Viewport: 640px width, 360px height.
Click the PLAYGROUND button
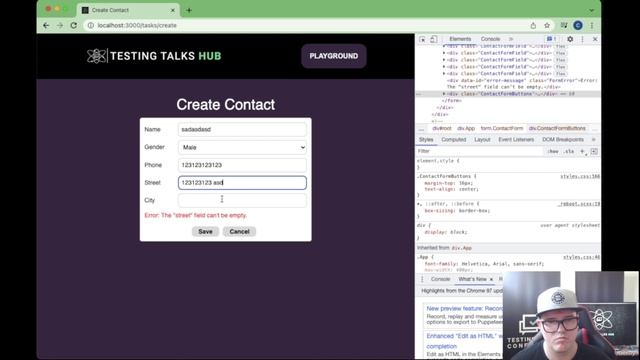(333, 56)
